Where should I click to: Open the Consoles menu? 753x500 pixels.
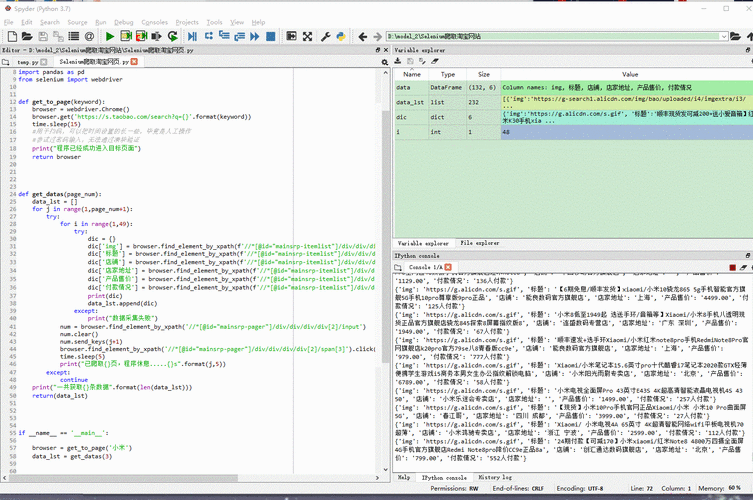tap(155, 22)
